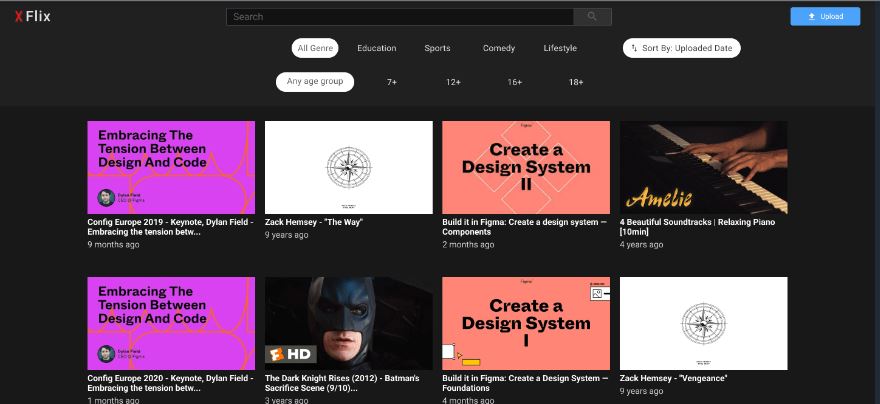Click the Upload button
The width and height of the screenshot is (880, 404).
point(825,16)
